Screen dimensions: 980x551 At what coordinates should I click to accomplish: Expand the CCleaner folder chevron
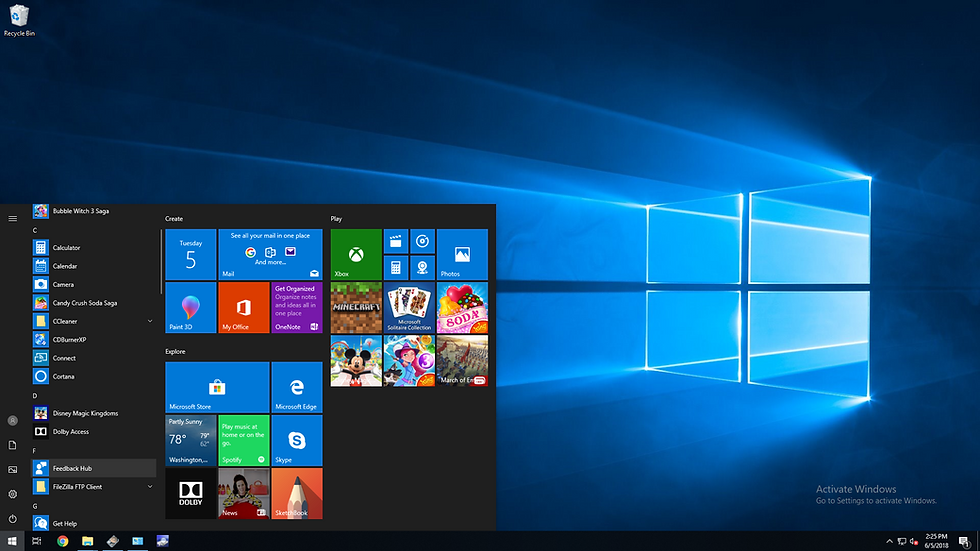(150, 321)
